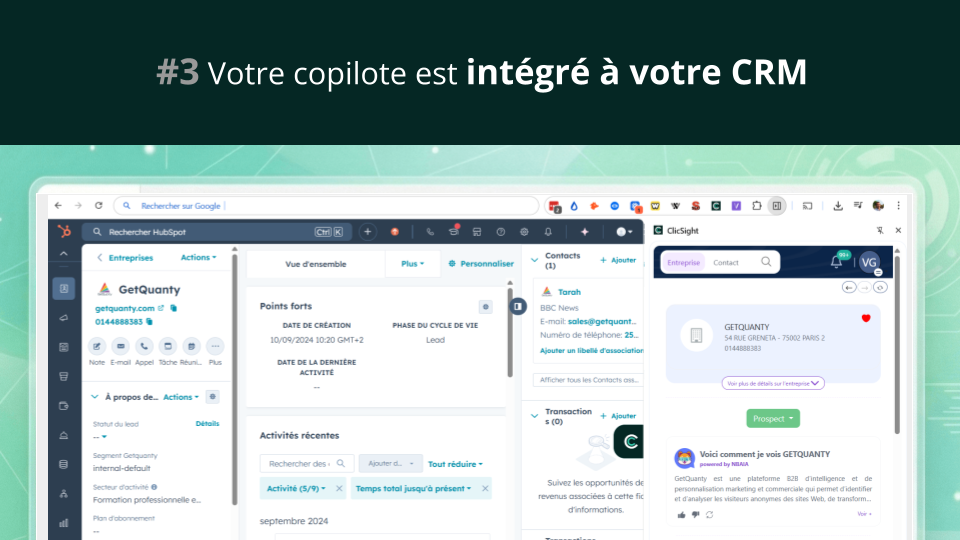Open the À propos Actions dropdown

[x=181, y=397]
